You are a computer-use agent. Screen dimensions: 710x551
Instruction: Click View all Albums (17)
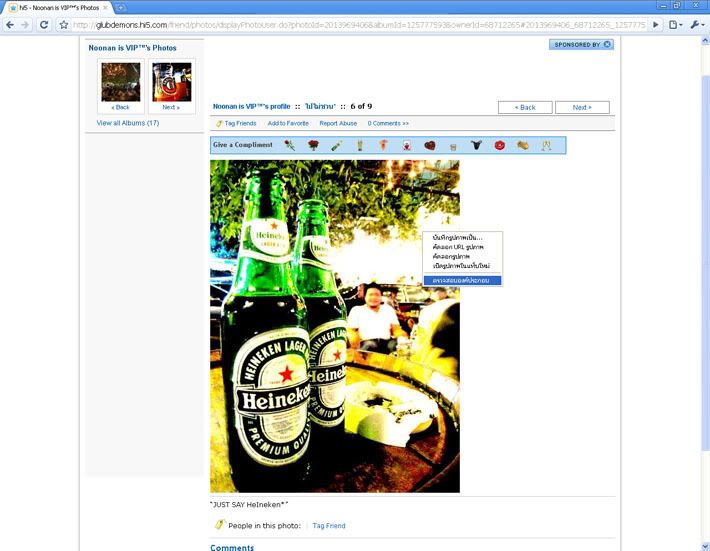[x=128, y=123]
